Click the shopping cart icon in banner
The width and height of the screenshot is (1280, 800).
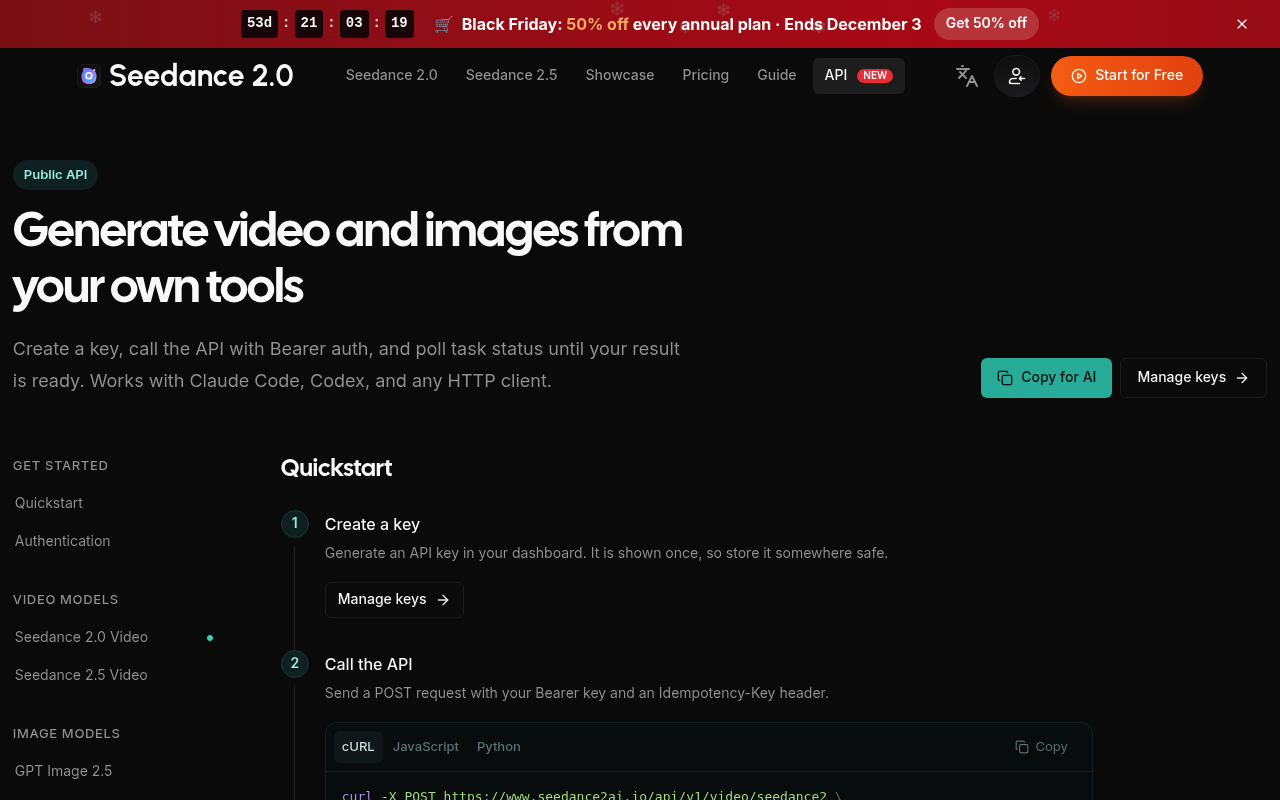coord(444,24)
